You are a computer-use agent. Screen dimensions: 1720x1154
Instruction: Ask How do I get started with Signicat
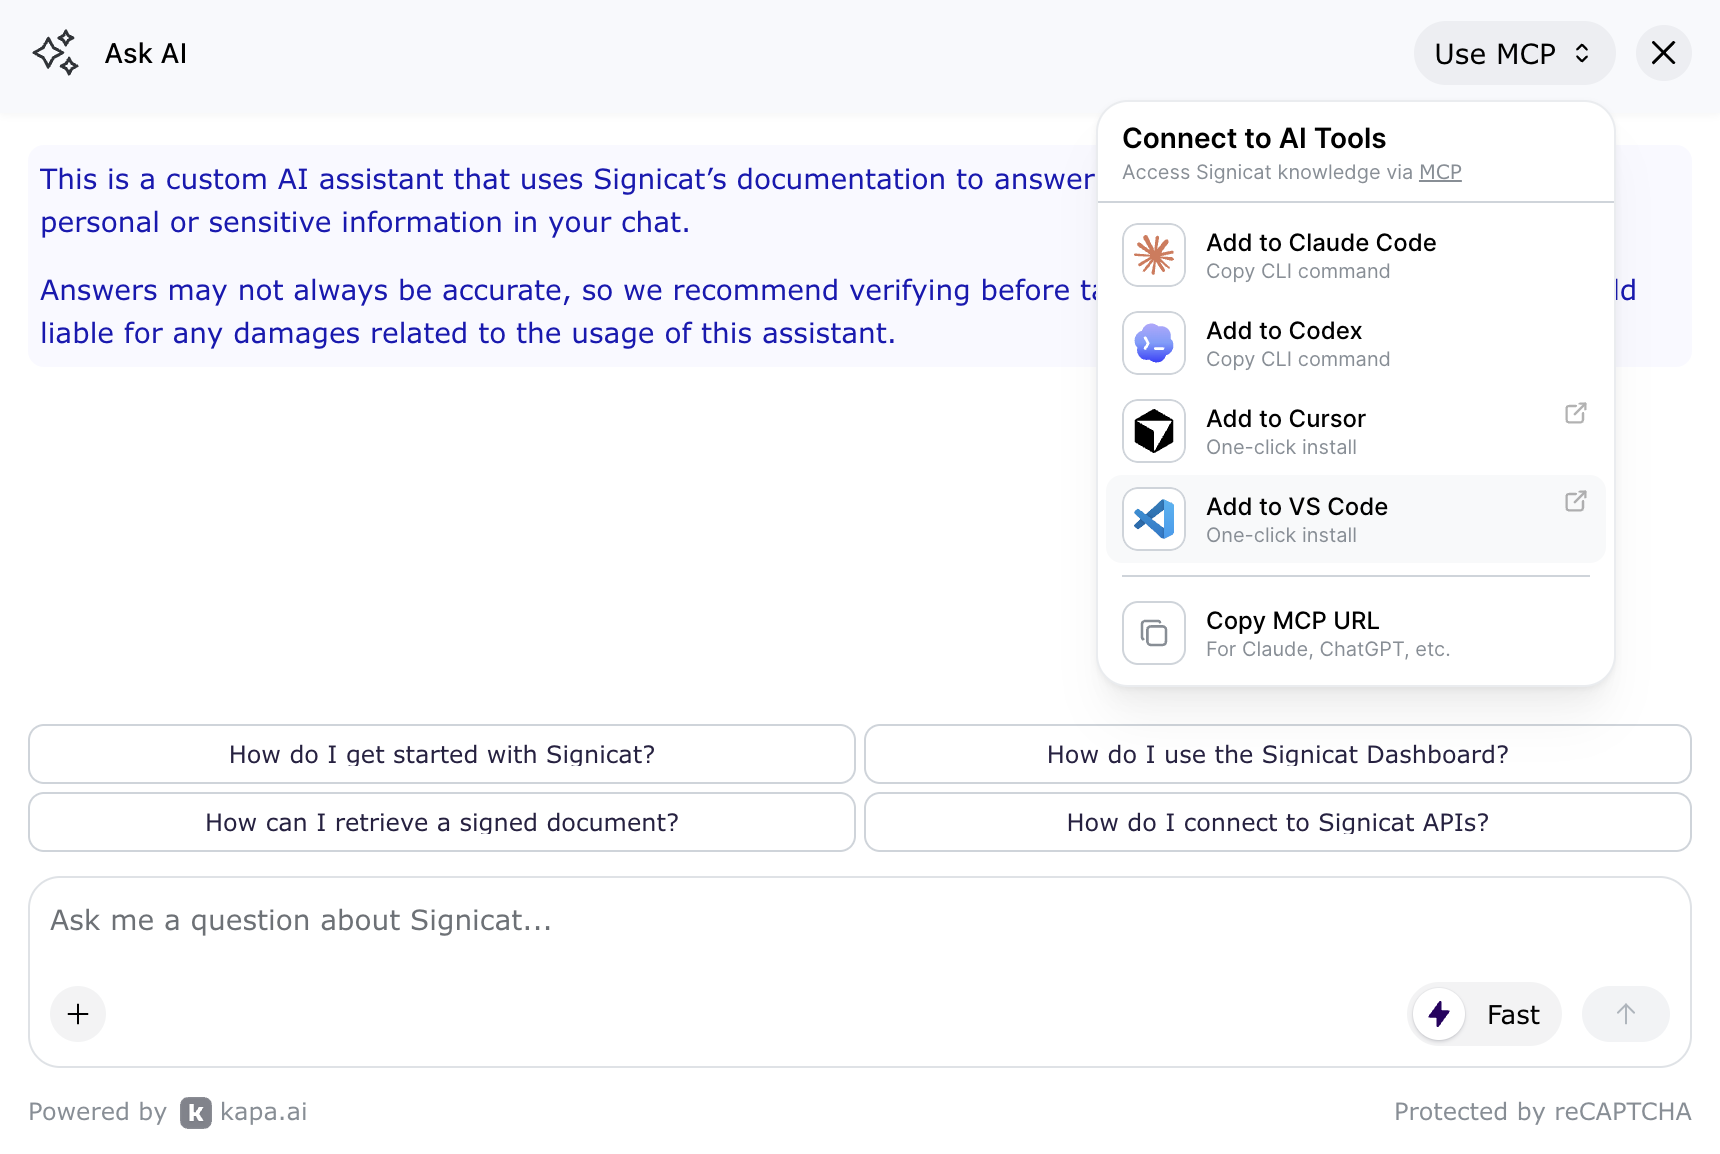[x=442, y=754]
